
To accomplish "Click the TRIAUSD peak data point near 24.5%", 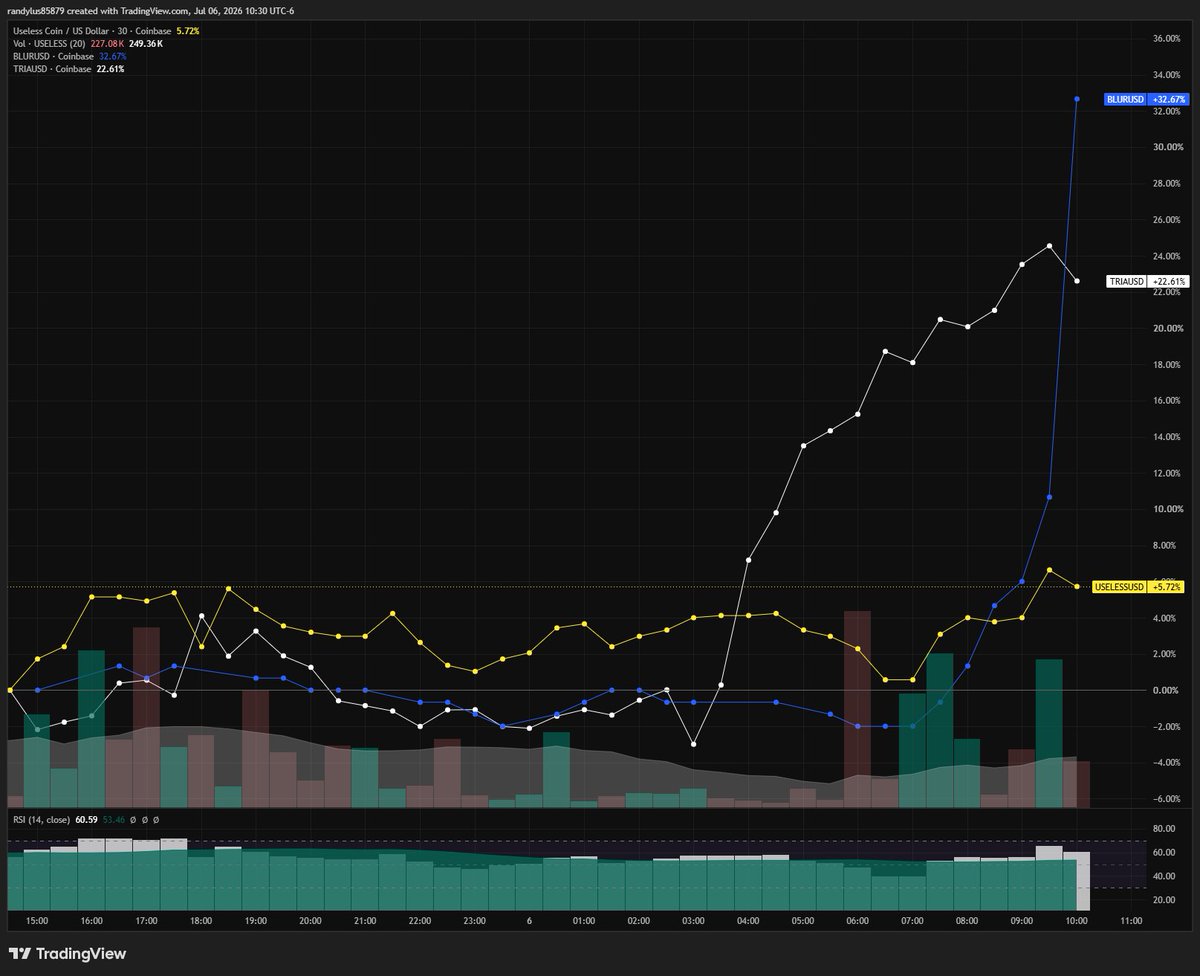I will (x=1049, y=246).
